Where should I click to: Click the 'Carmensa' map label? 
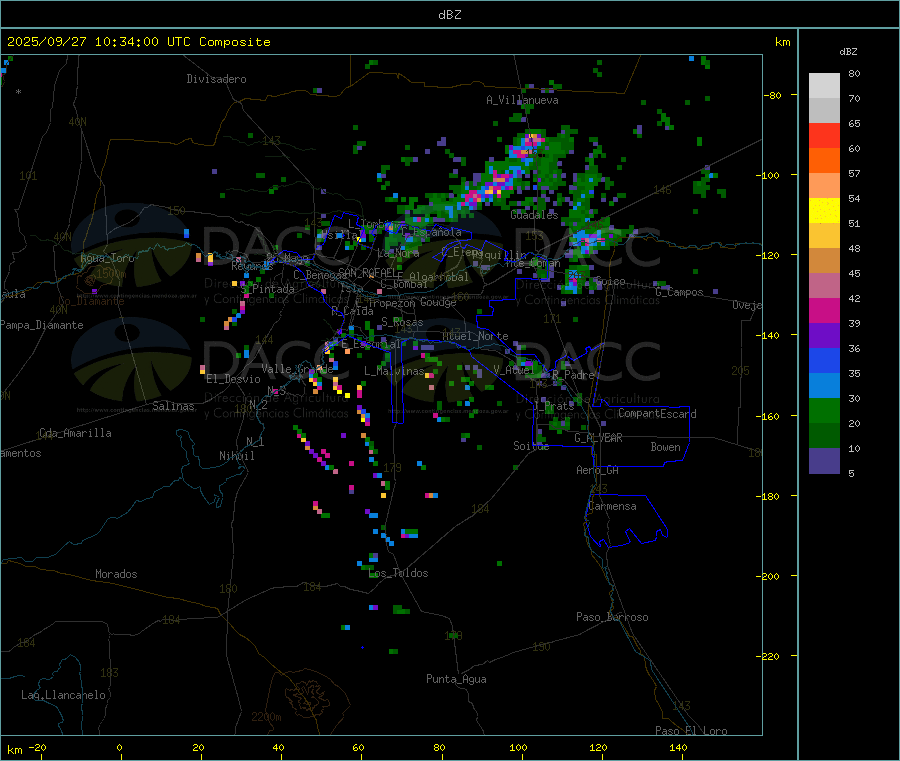pos(612,506)
